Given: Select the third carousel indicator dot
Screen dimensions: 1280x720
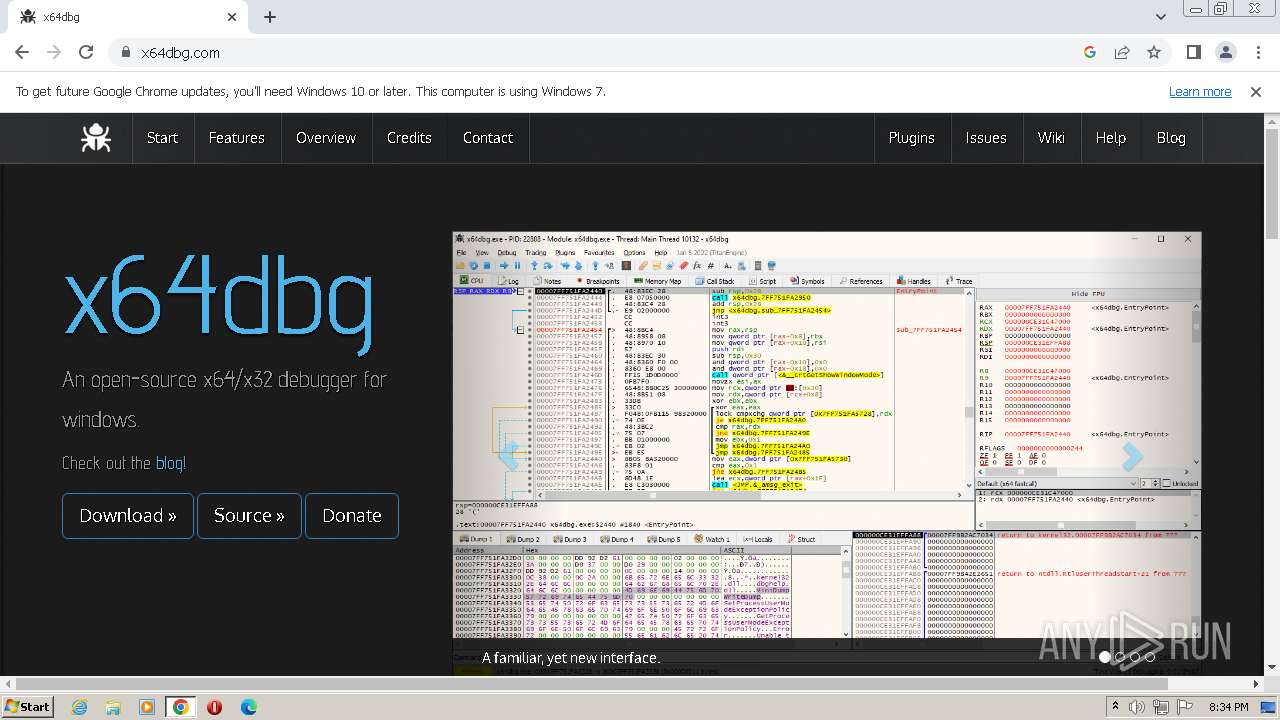Looking at the screenshot, I should 1135,657.
